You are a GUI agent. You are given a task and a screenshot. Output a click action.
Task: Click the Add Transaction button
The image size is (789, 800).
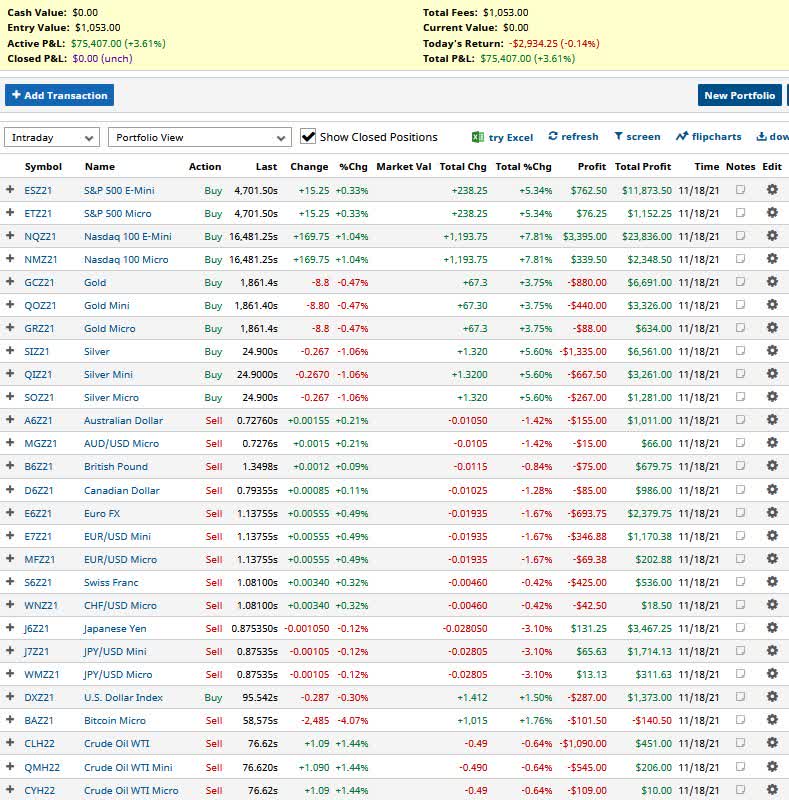(59, 95)
